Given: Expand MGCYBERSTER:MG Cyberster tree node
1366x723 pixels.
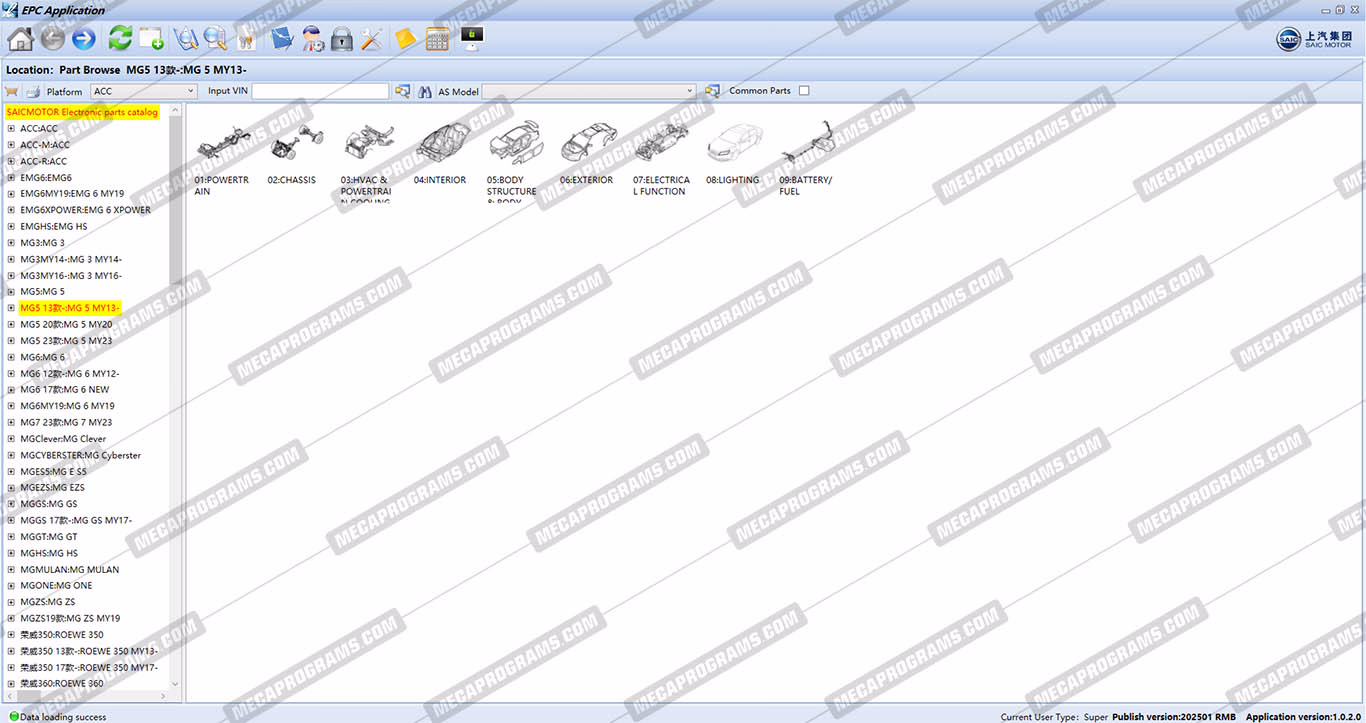Looking at the screenshot, I should [x=11, y=455].
